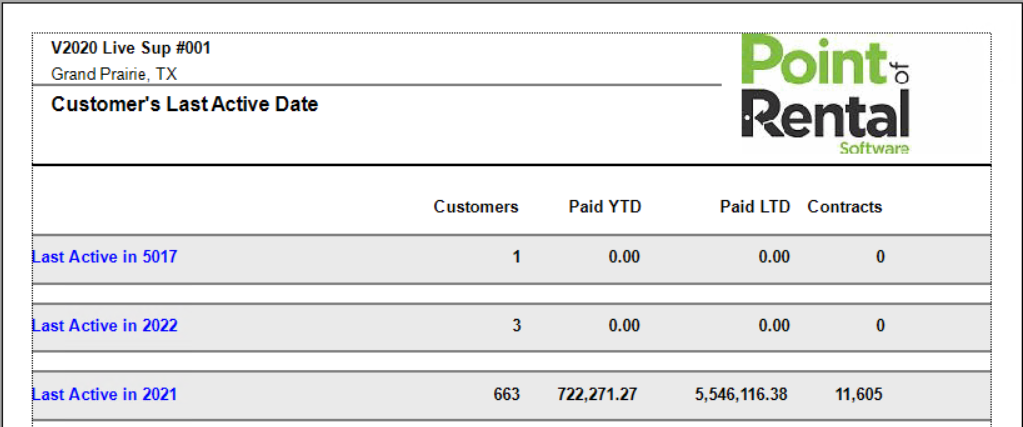Select the Paid YTD column header
The height and width of the screenshot is (427, 1023).
(x=605, y=207)
